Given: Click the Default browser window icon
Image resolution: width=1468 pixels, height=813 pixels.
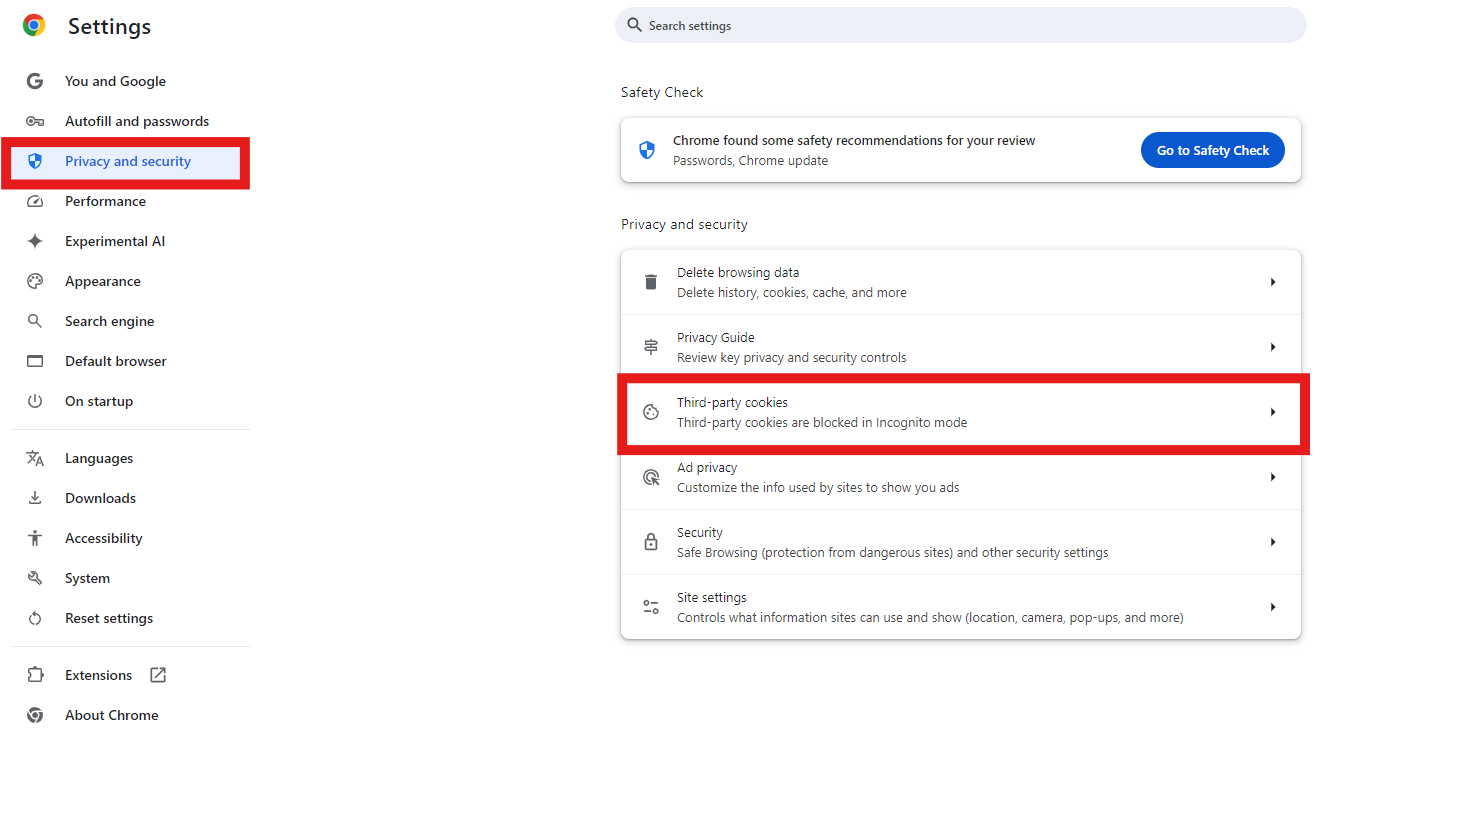Looking at the screenshot, I should 35,361.
